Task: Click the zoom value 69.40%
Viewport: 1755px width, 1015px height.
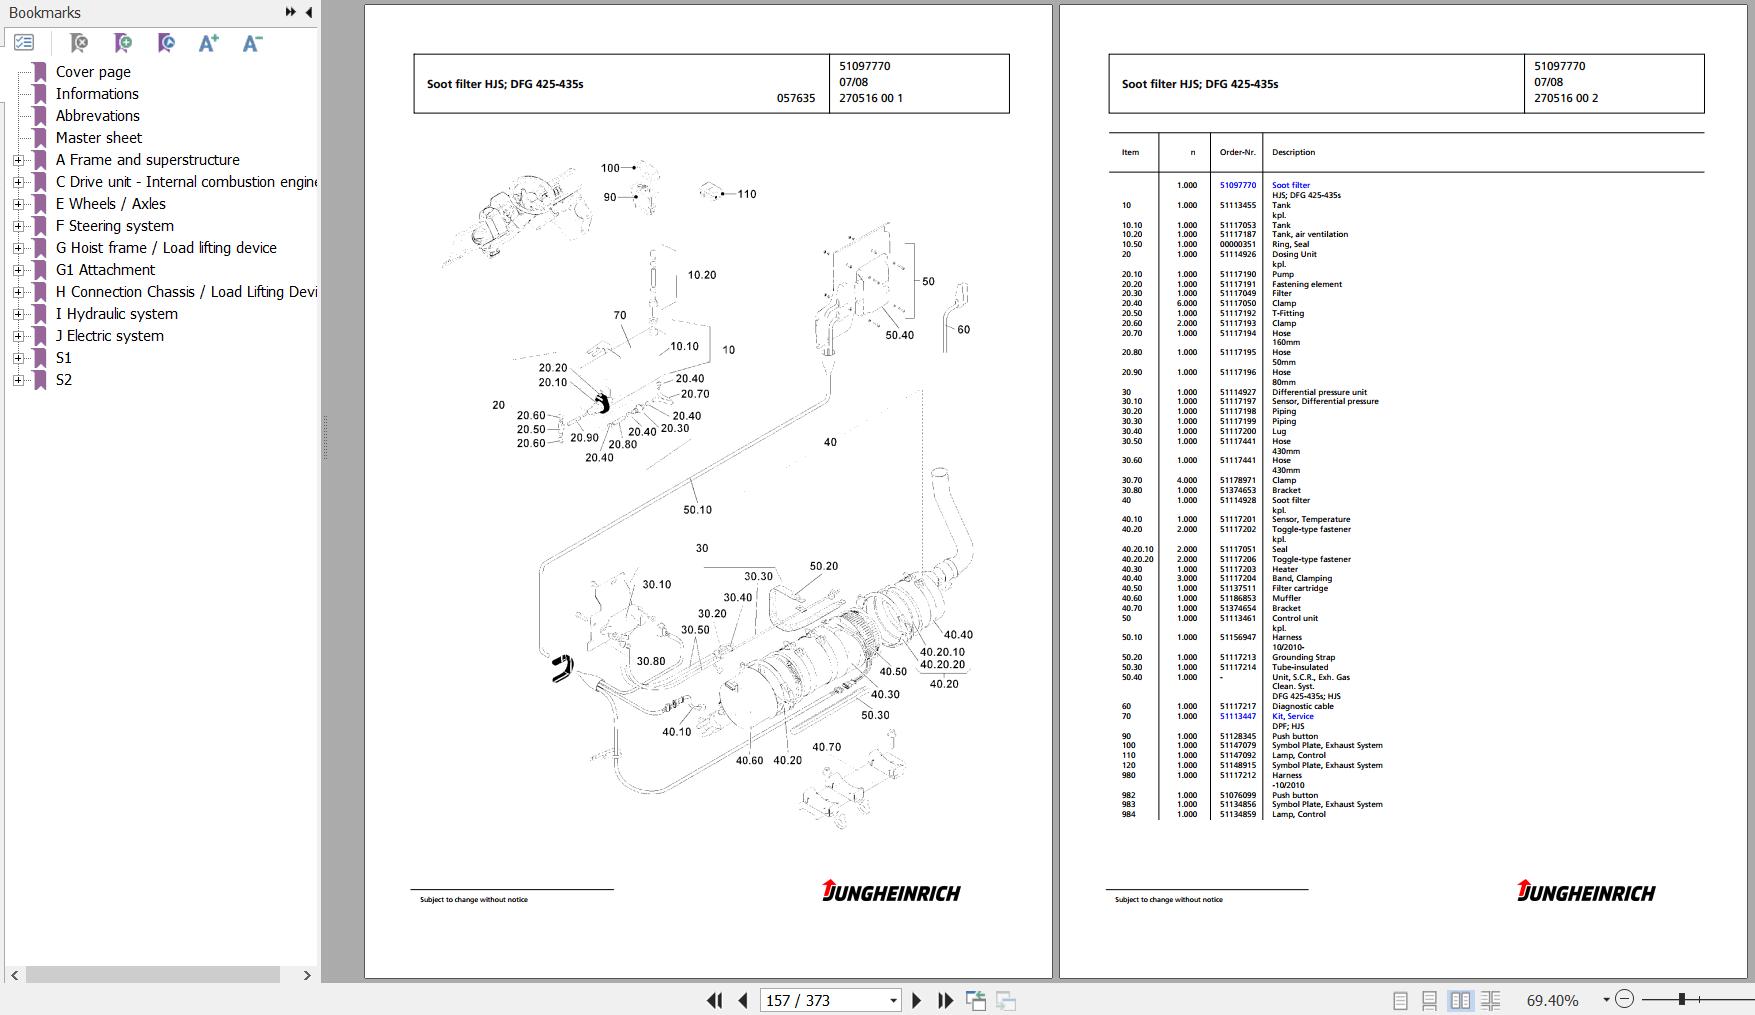Action: click(1552, 1000)
